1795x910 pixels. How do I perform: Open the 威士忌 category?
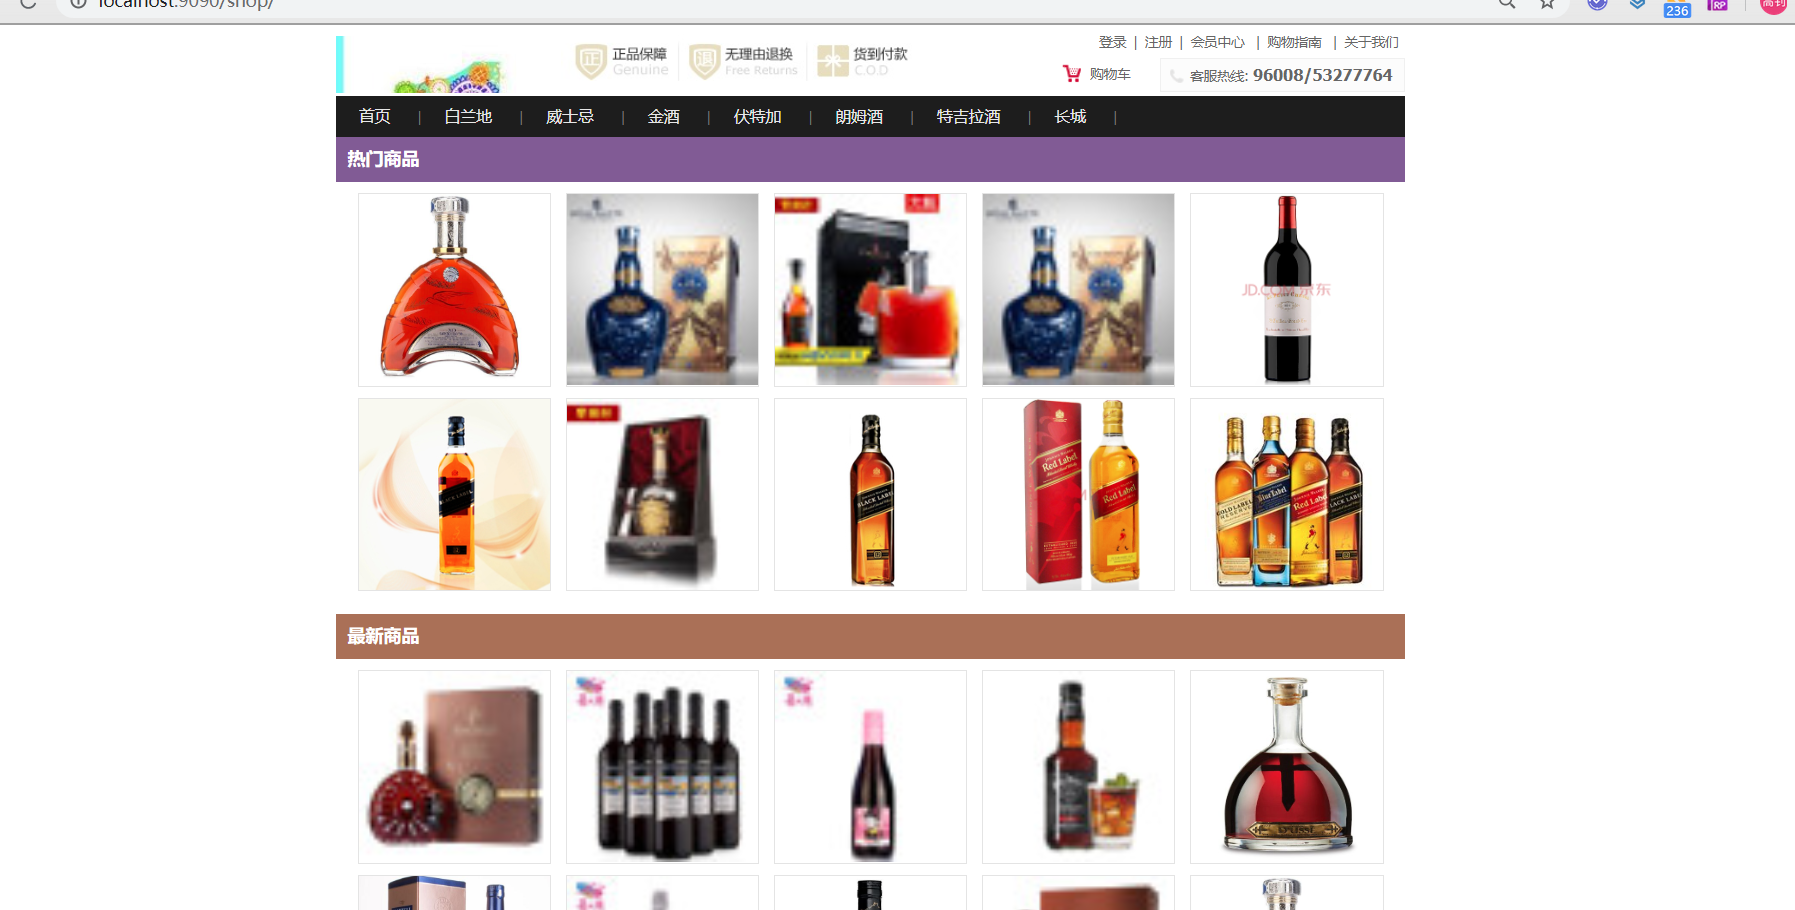pyautogui.click(x=570, y=117)
